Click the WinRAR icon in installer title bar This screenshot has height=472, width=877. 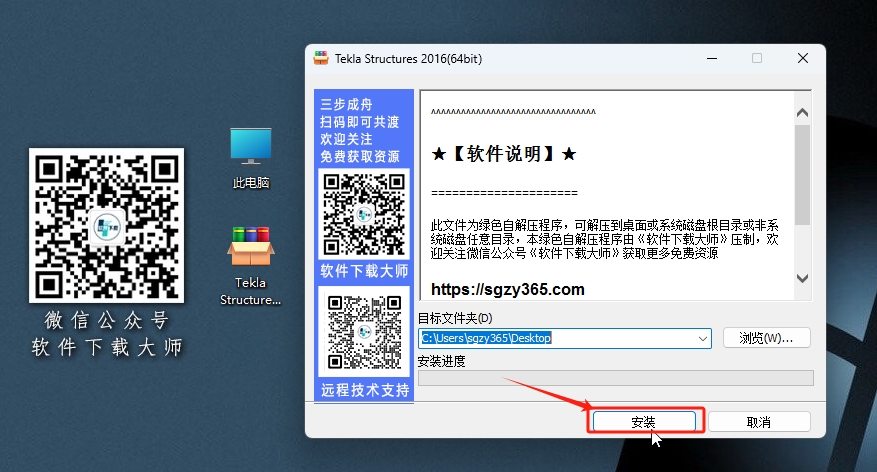point(321,58)
